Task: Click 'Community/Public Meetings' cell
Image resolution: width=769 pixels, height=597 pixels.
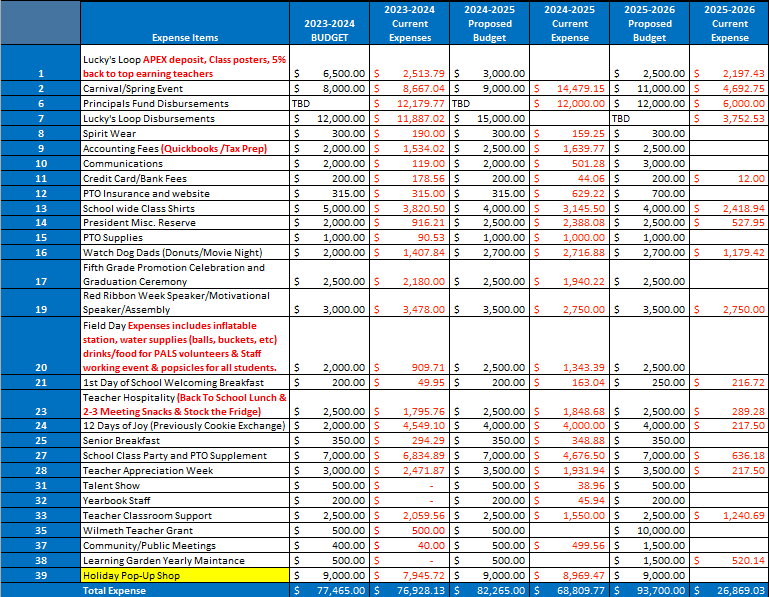Action: 185,545
